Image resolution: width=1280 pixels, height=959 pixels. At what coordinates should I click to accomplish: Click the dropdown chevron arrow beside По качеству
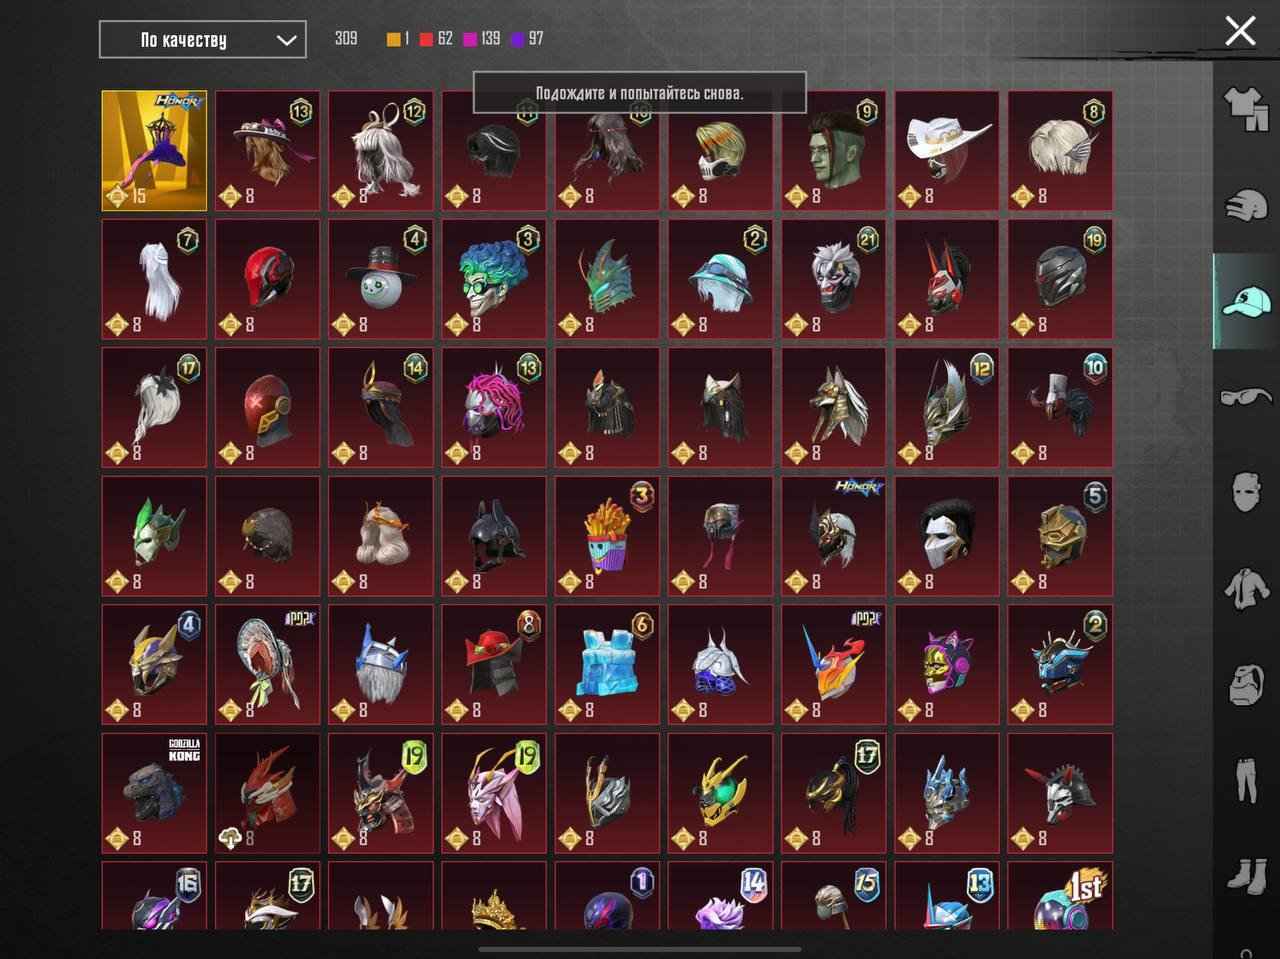pos(286,41)
